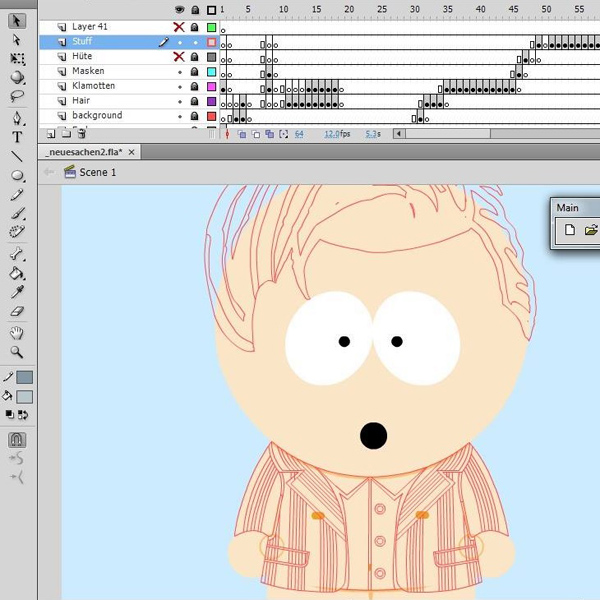This screenshot has width=600, height=600.
Task: Select the Subselection tool
Action: point(17,39)
